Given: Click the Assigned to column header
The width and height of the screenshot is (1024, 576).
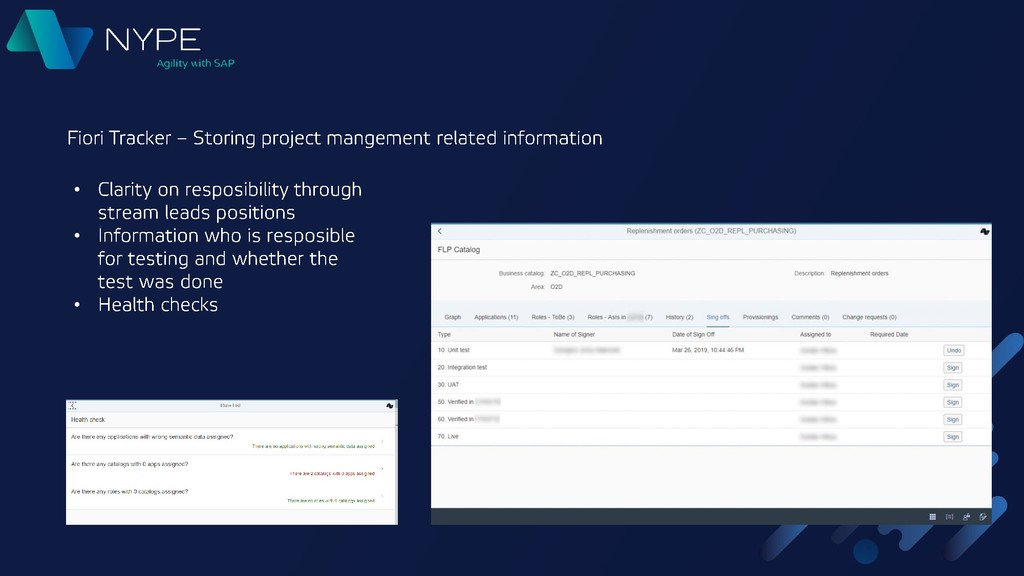Looking at the screenshot, I should (815, 334).
